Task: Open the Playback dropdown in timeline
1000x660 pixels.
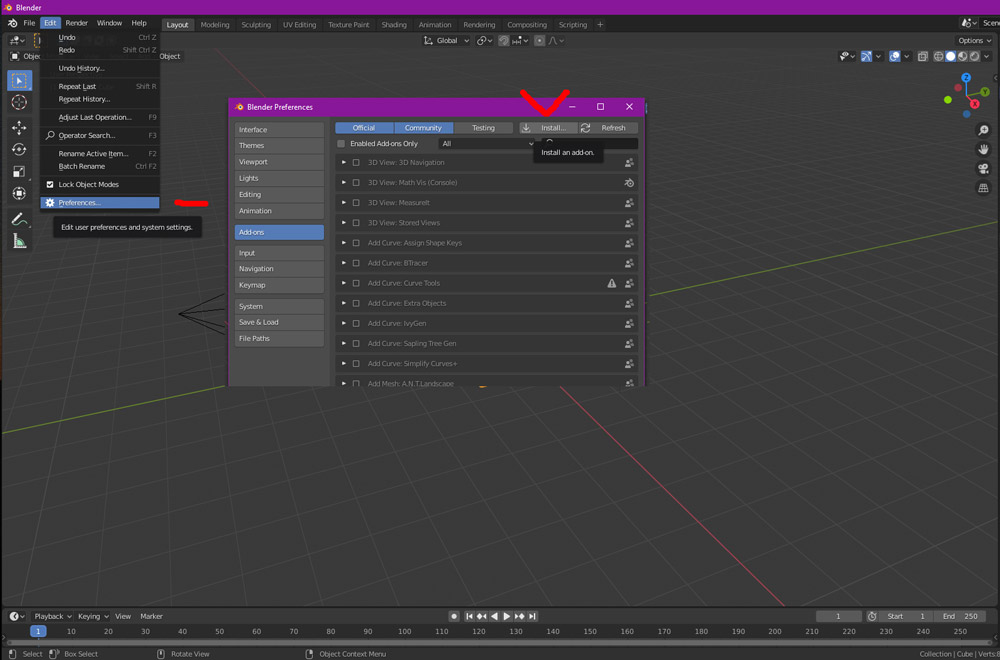Action: [x=52, y=616]
